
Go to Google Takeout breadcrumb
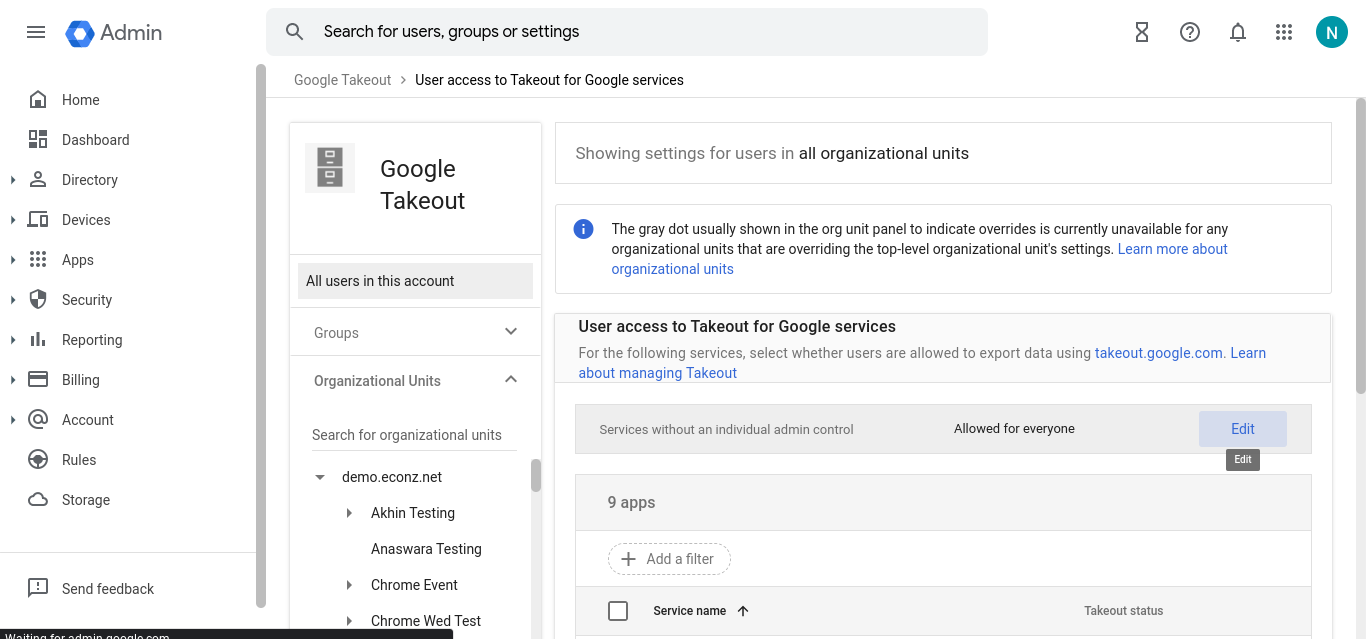click(343, 80)
